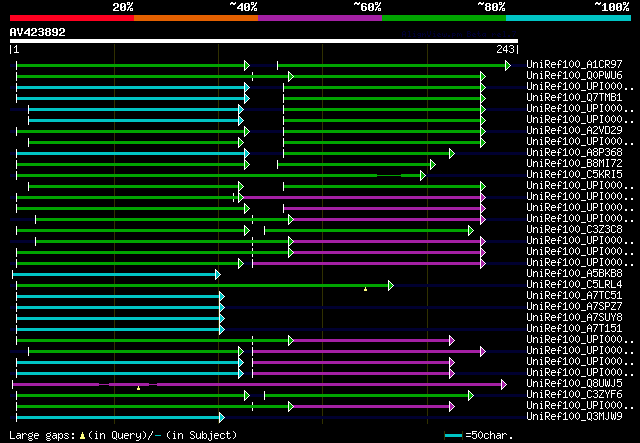
Task: Open UniRef100_A8P368 entry
Action: (x=574, y=153)
